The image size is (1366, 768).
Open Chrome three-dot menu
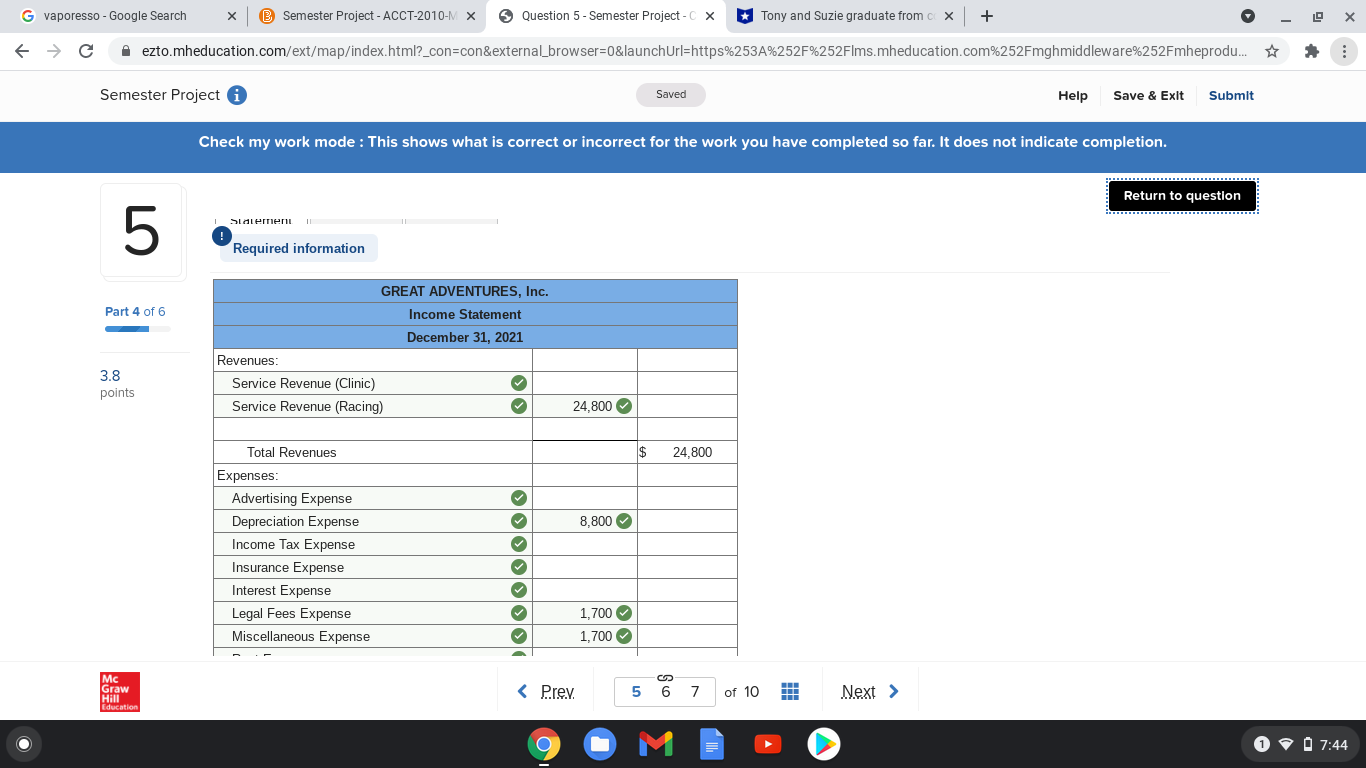tap(1343, 51)
